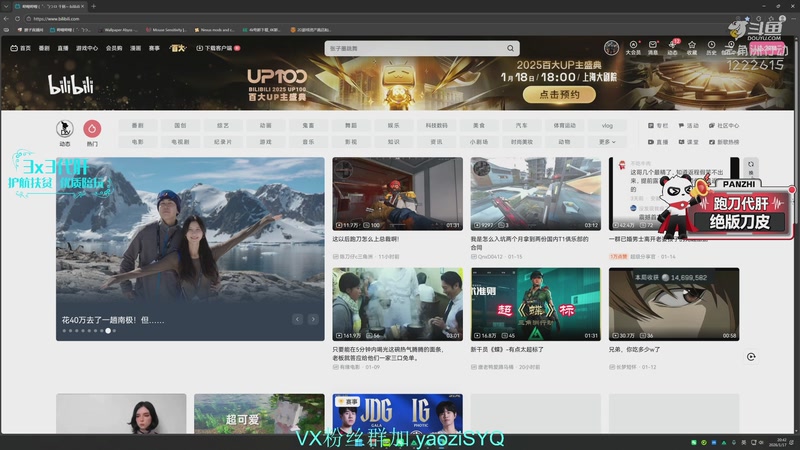Click the round icon below refresh at right edge

751,357
